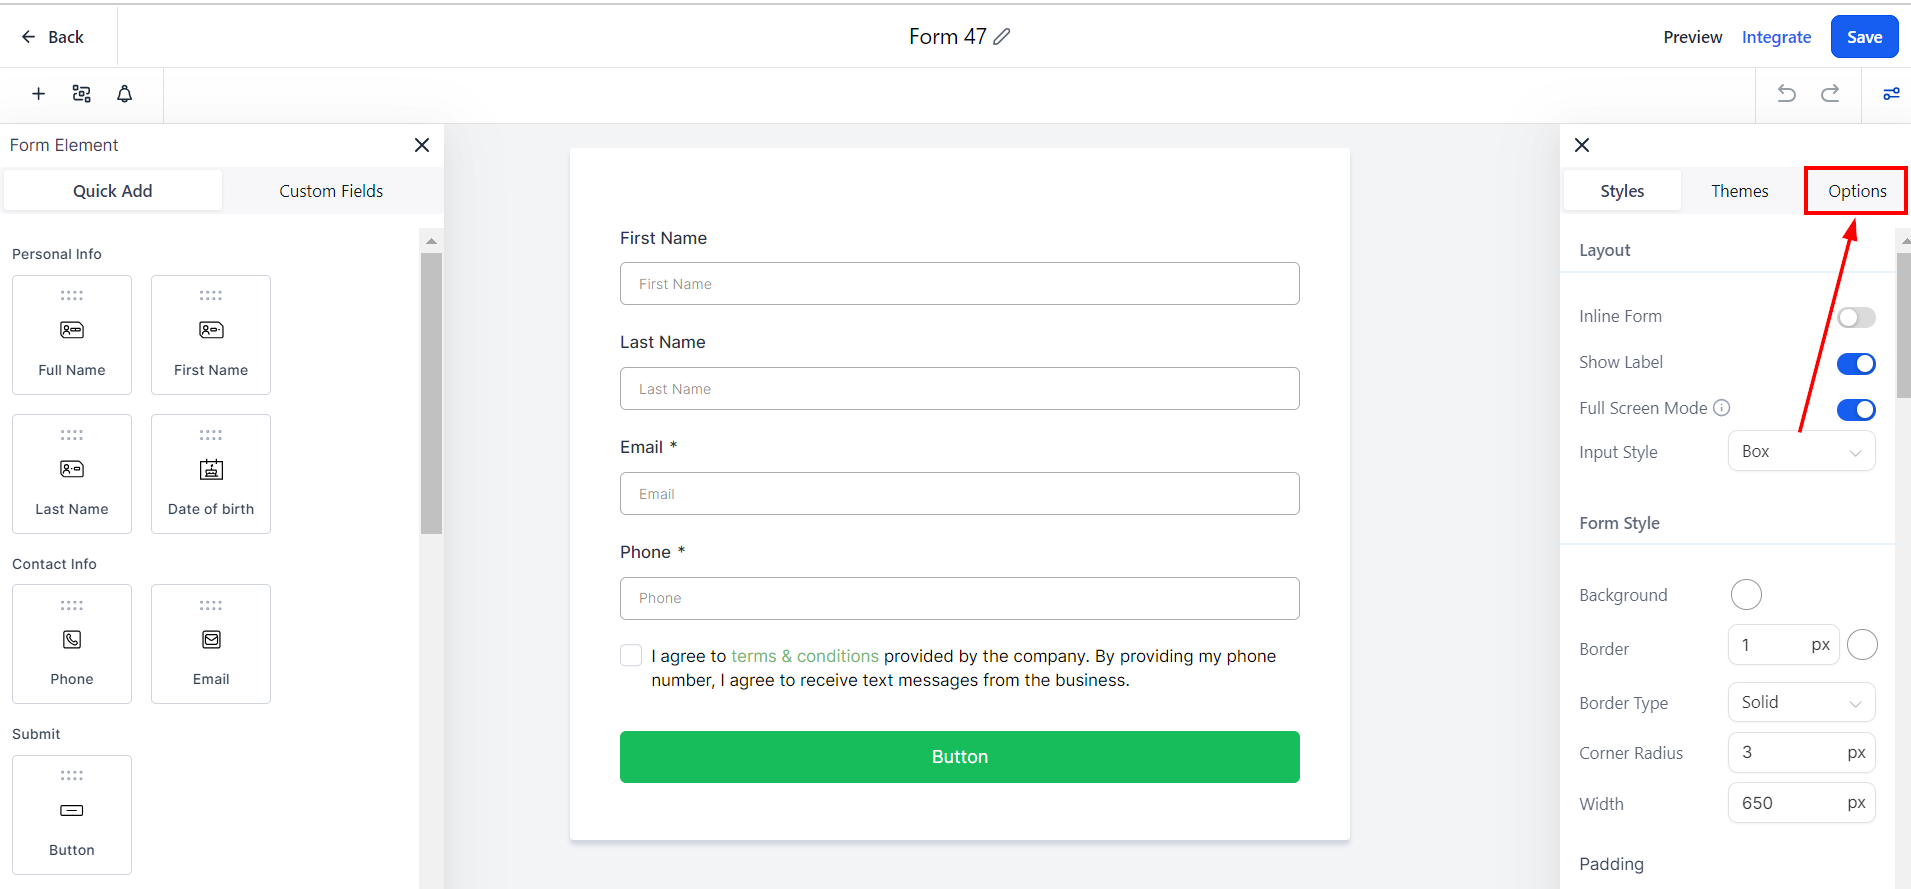Enable the Inline Form toggle
1911x889 pixels.
click(x=1856, y=318)
